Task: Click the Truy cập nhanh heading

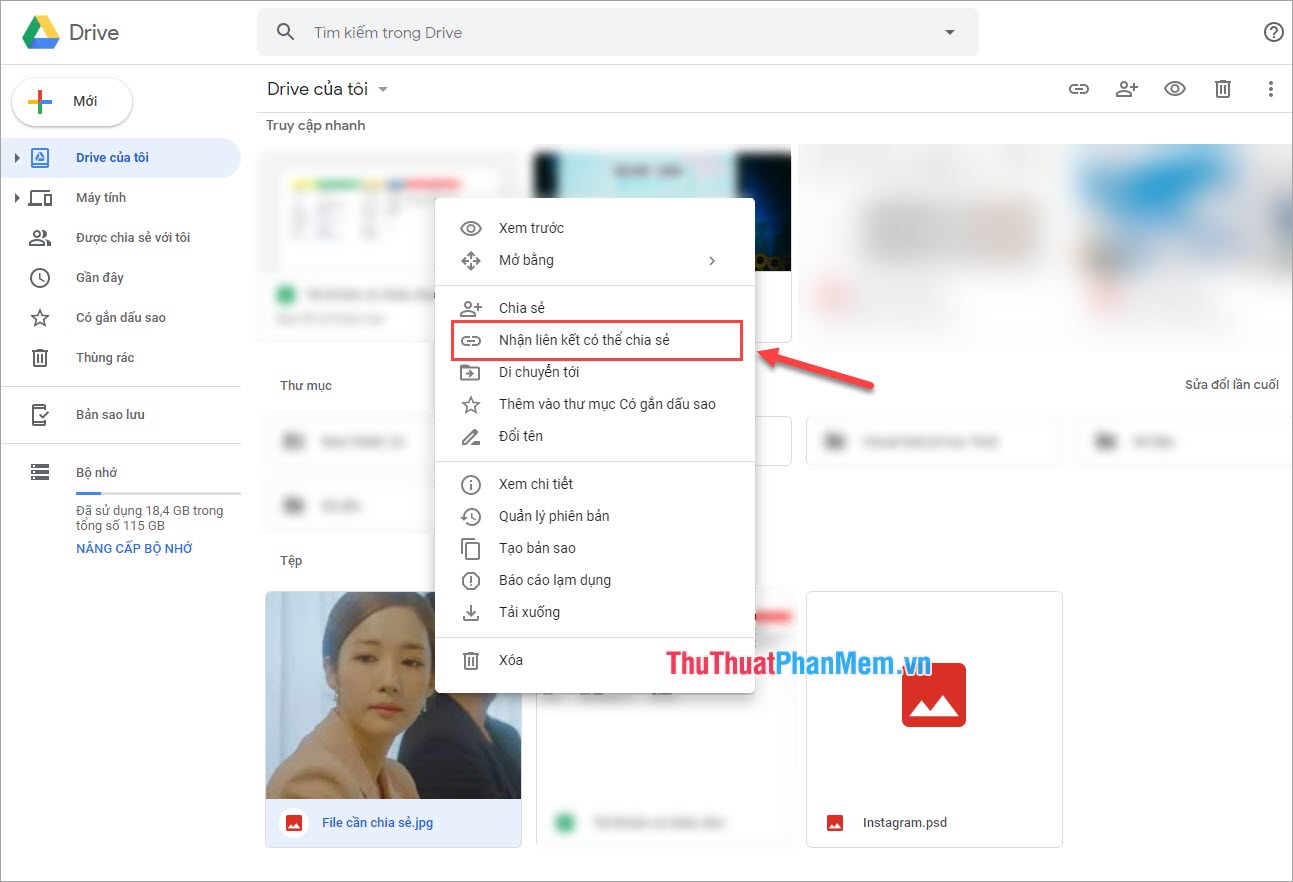Action: [316, 125]
